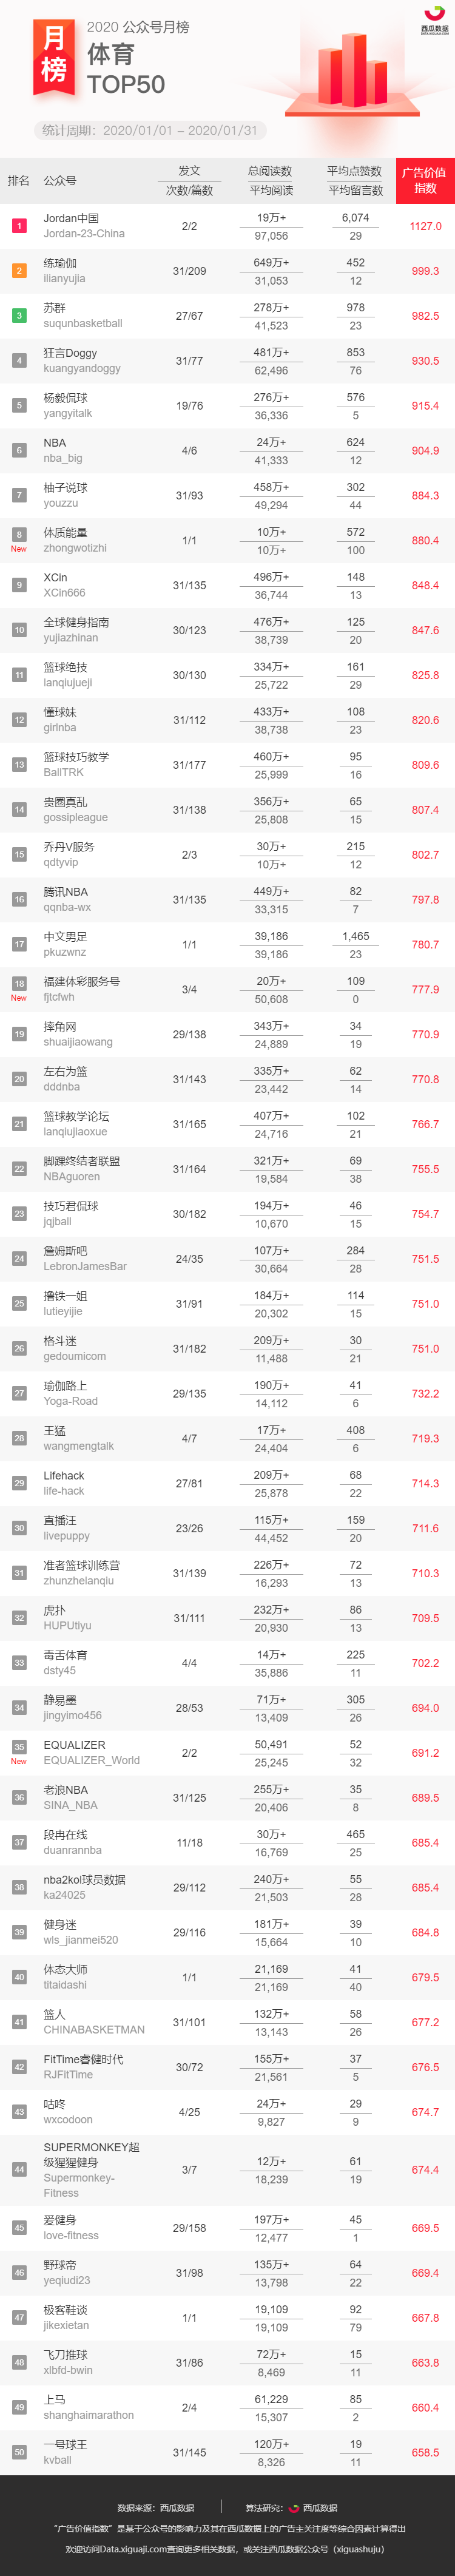Click the rank 50 badge
This screenshot has height=2576, width=455.
(19, 2451)
